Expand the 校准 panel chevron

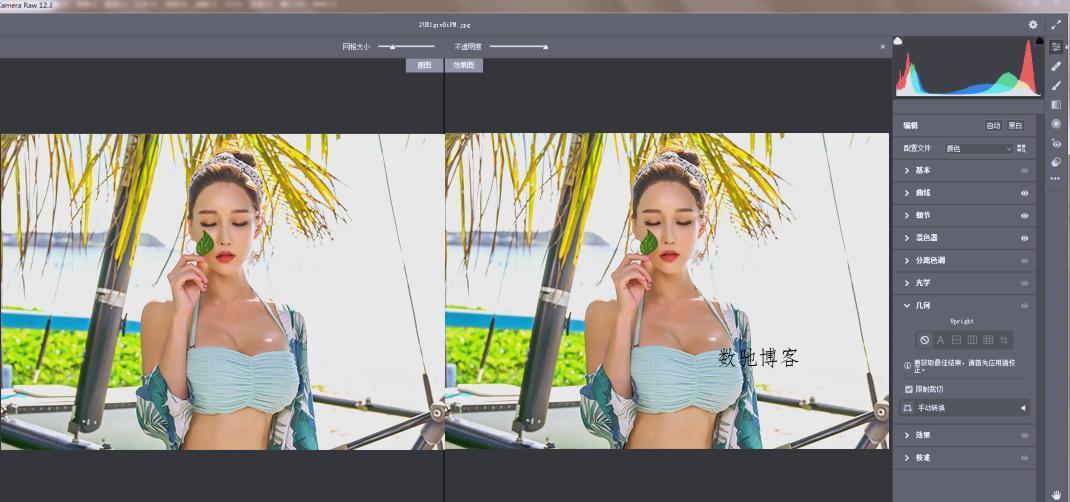click(907, 458)
